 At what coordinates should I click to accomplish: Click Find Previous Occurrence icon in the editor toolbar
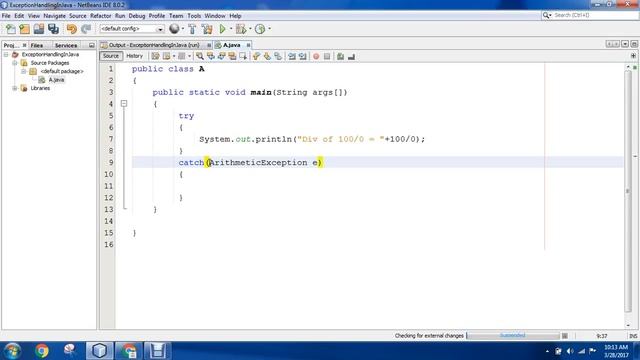[x=211, y=56]
